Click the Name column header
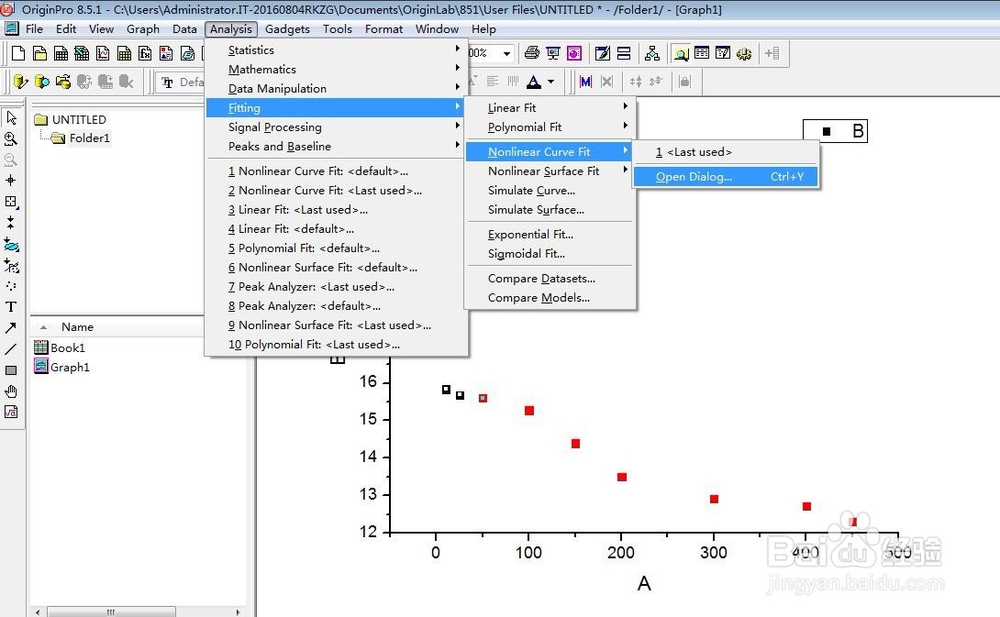The image size is (1000, 617). [x=77, y=327]
